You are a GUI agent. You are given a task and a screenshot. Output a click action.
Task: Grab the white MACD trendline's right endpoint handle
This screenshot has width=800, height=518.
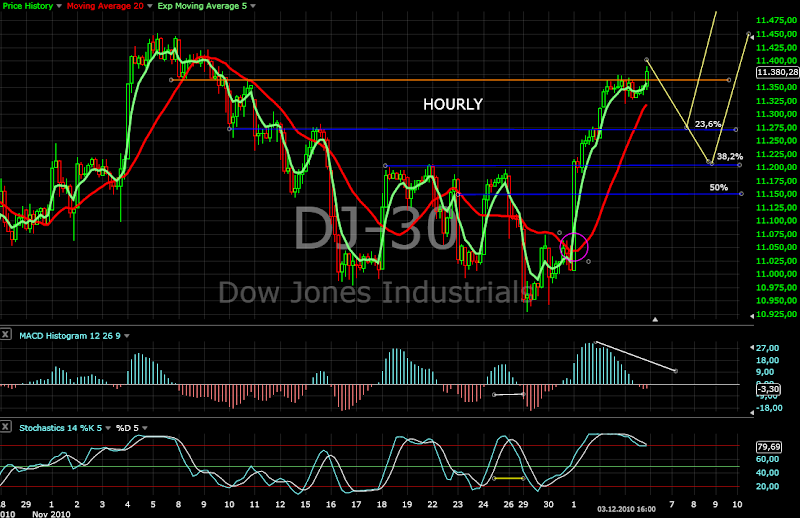tap(676, 371)
